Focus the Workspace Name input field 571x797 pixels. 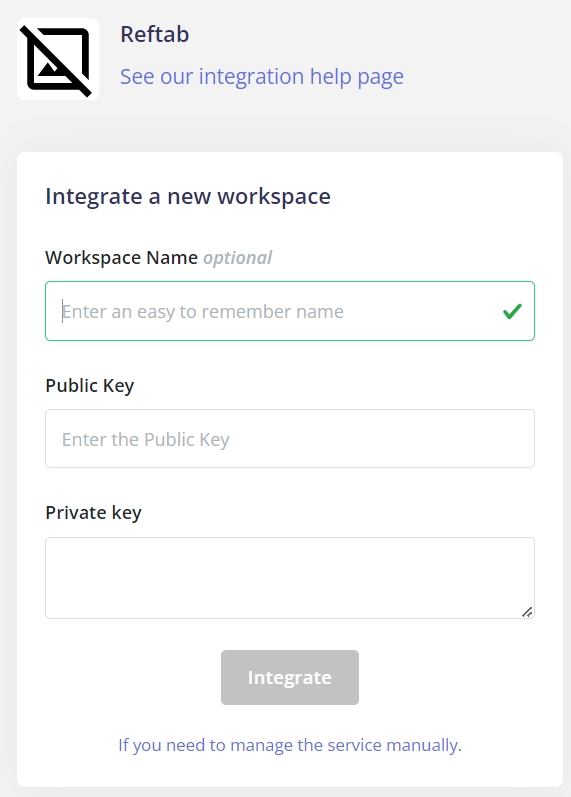coord(290,311)
